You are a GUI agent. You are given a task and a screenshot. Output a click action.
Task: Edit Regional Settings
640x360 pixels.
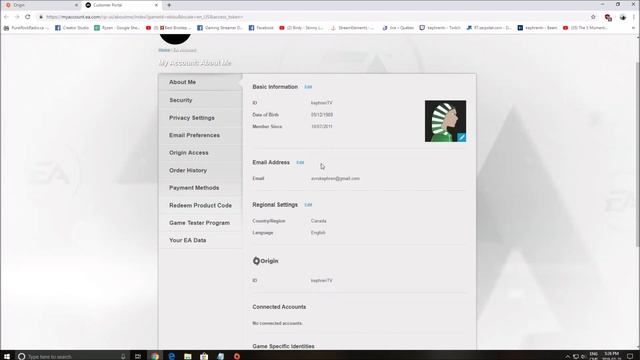pos(308,205)
